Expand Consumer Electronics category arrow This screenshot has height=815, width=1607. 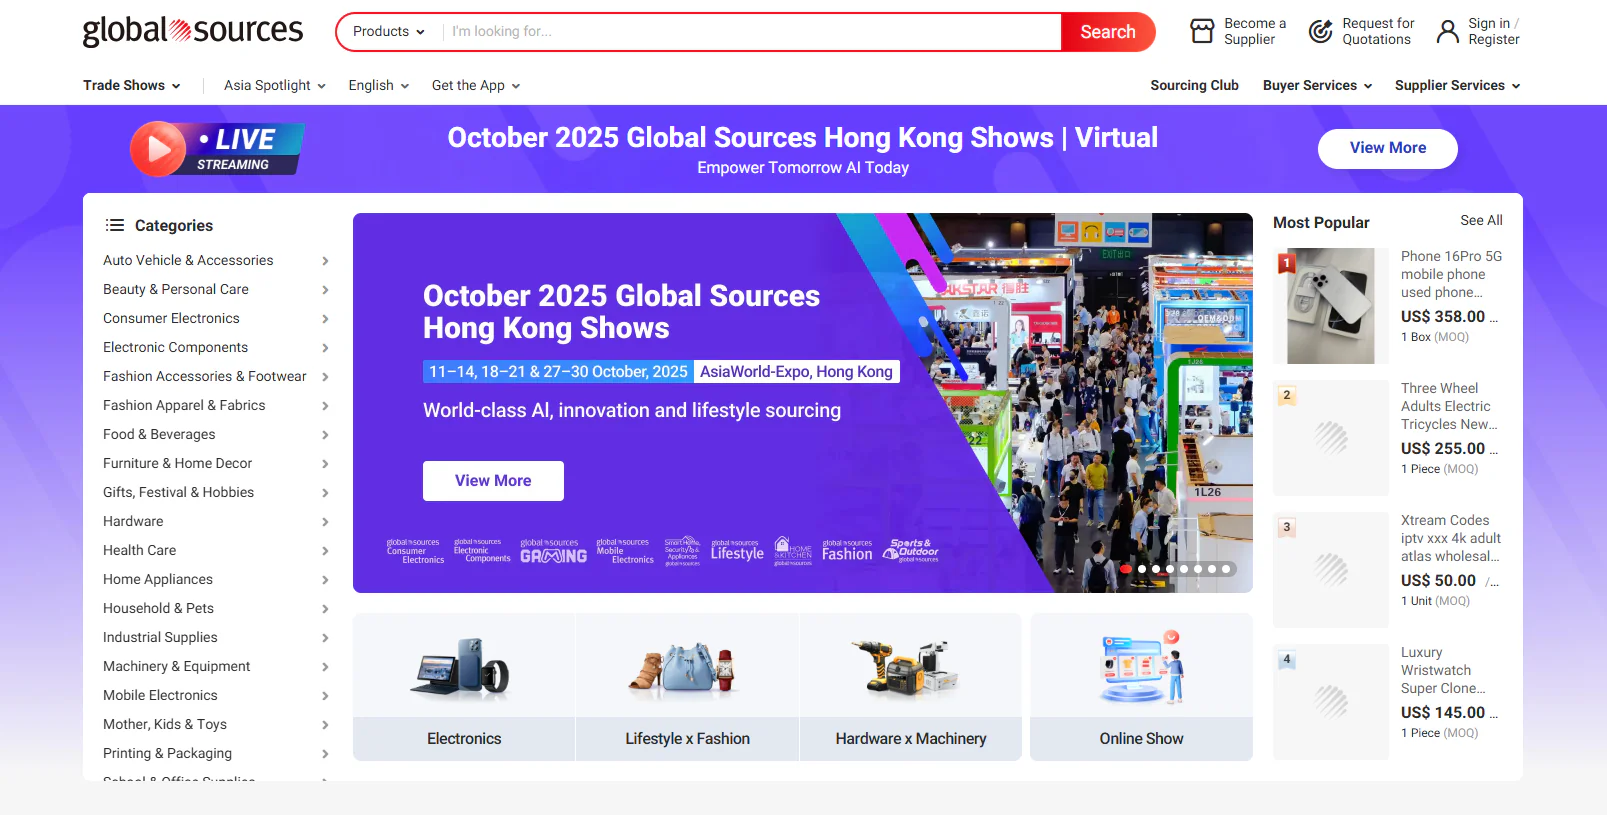(325, 318)
